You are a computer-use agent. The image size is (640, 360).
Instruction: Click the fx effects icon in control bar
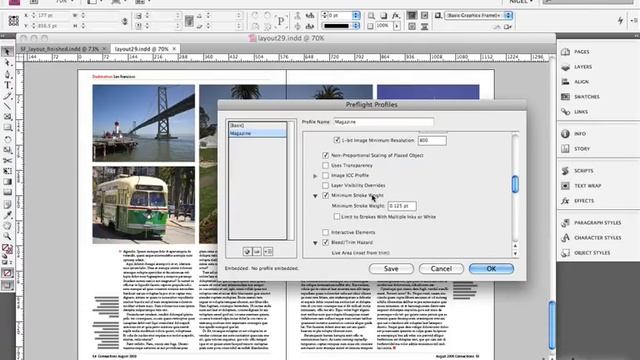[396, 16]
